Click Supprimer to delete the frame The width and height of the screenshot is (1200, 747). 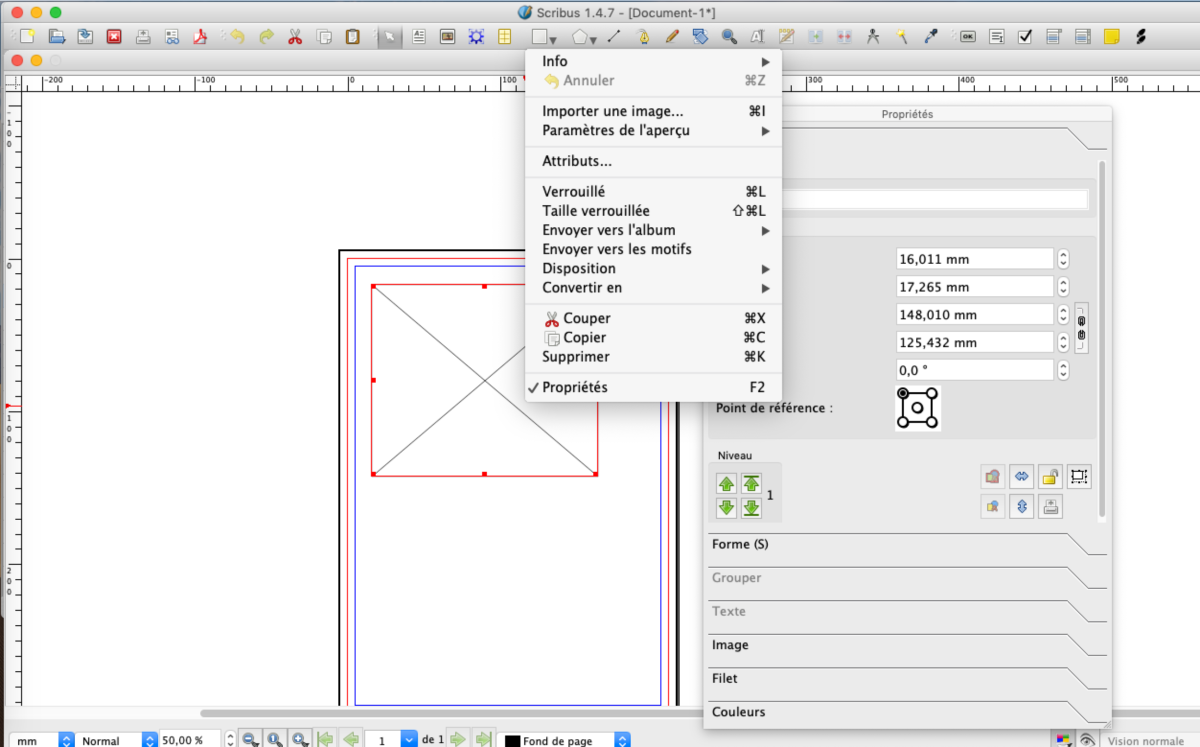point(575,357)
